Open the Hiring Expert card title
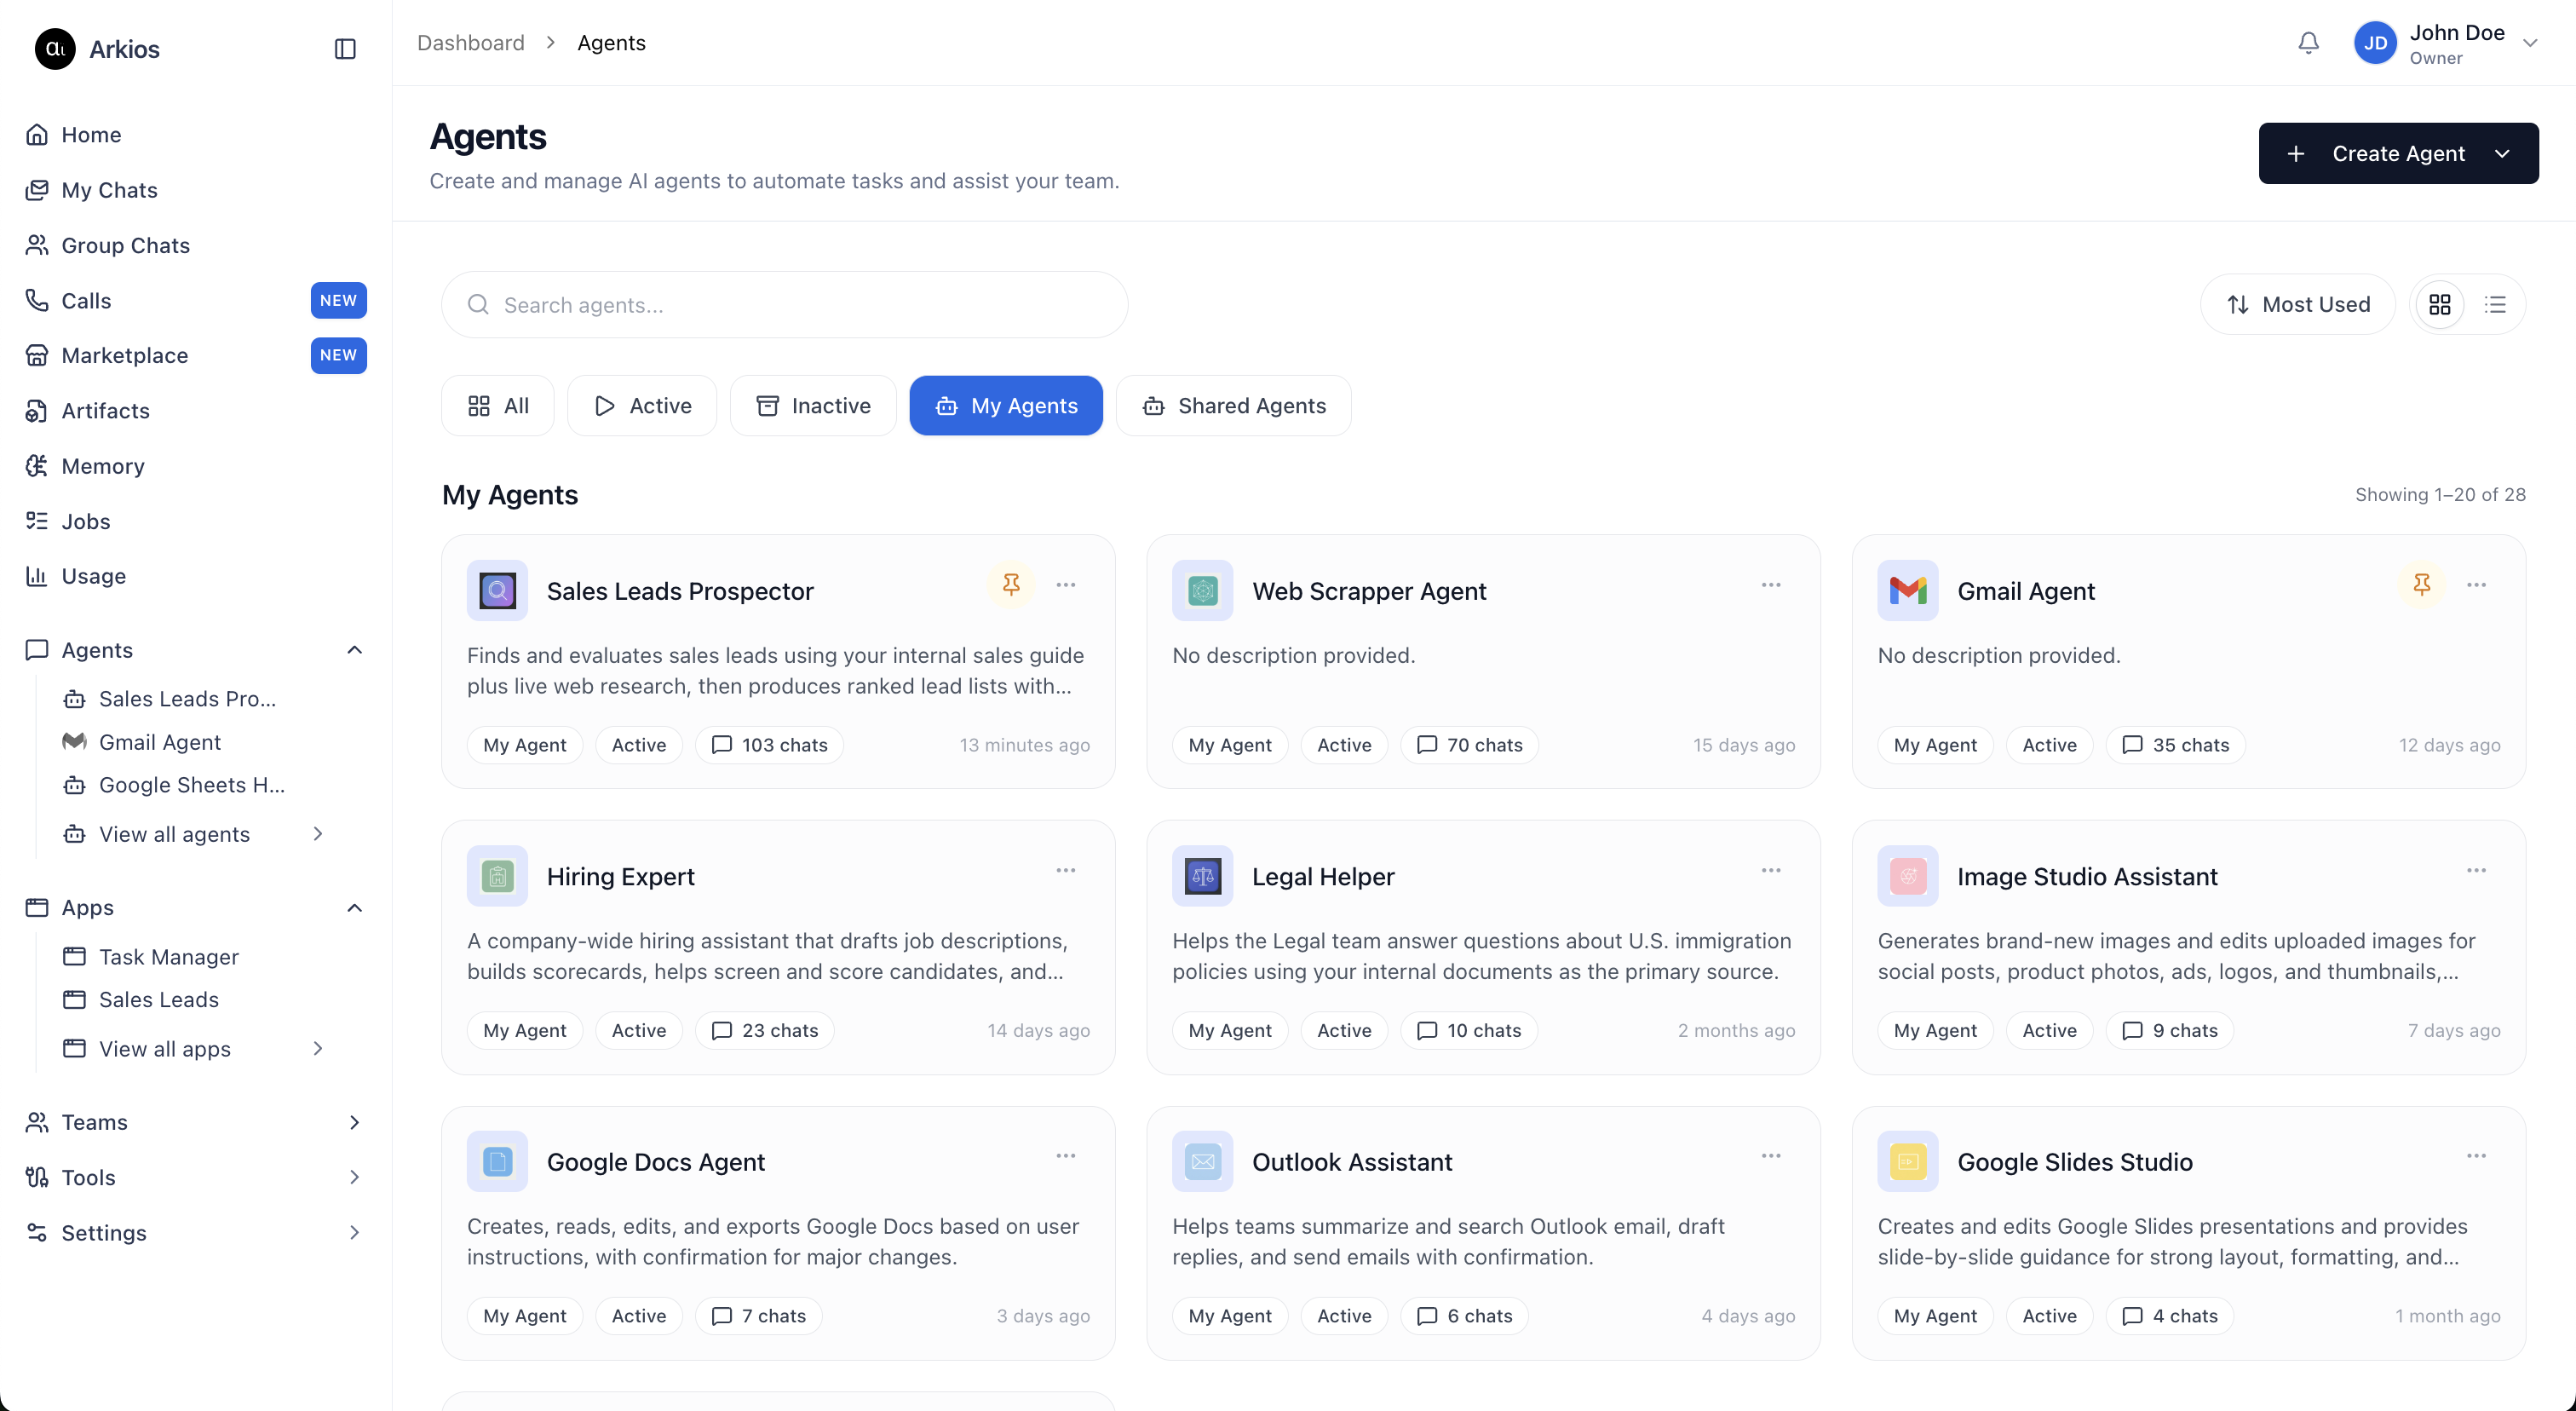This screenshot has height=1411, width=2576. [620, 877]
